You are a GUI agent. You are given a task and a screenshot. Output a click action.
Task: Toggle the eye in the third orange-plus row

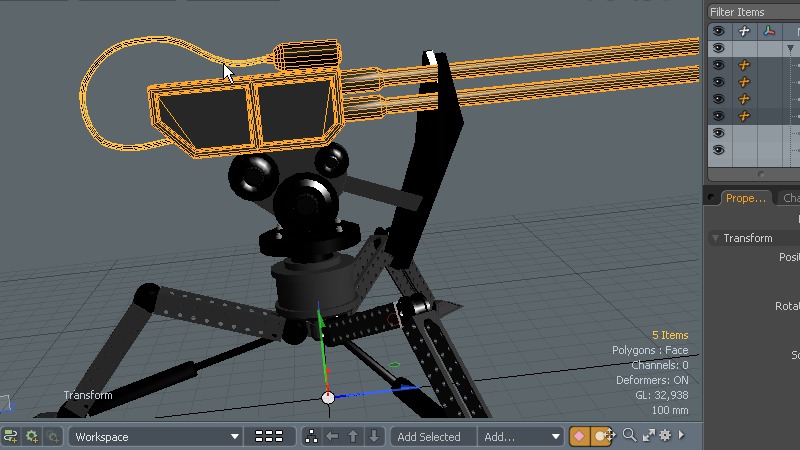pos(718,99)
